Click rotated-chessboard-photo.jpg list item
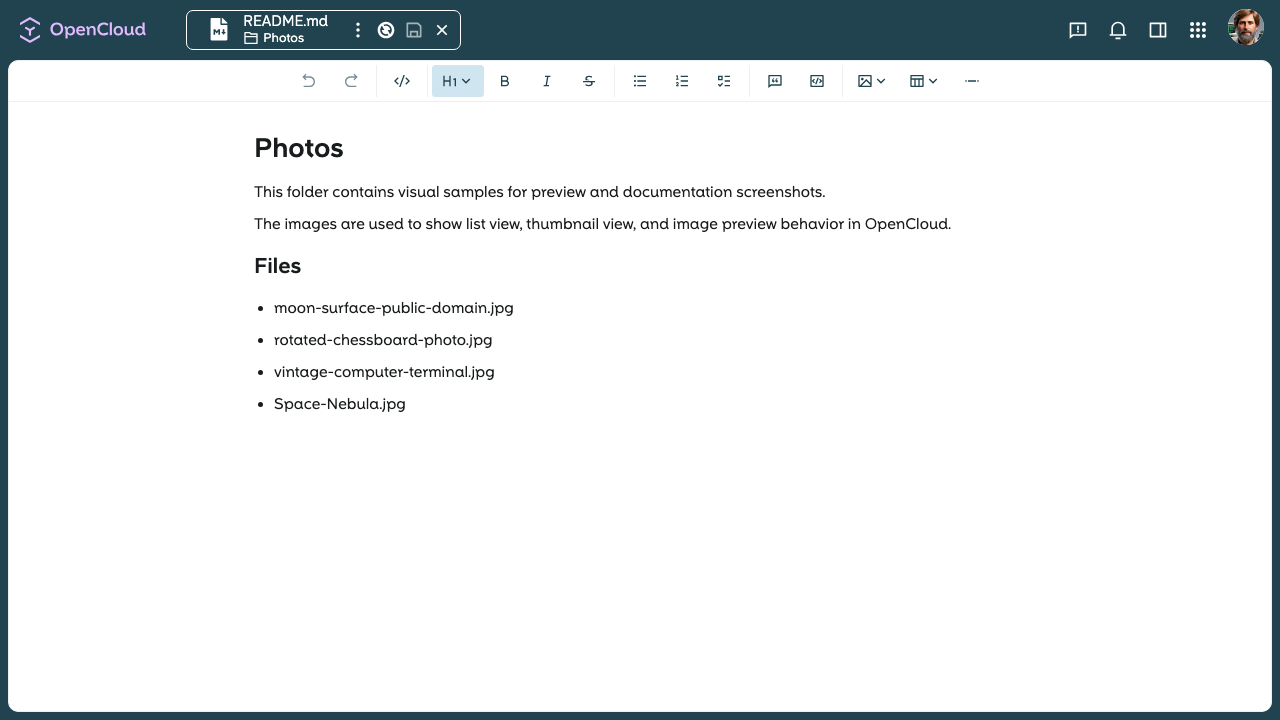 (383, 340)
